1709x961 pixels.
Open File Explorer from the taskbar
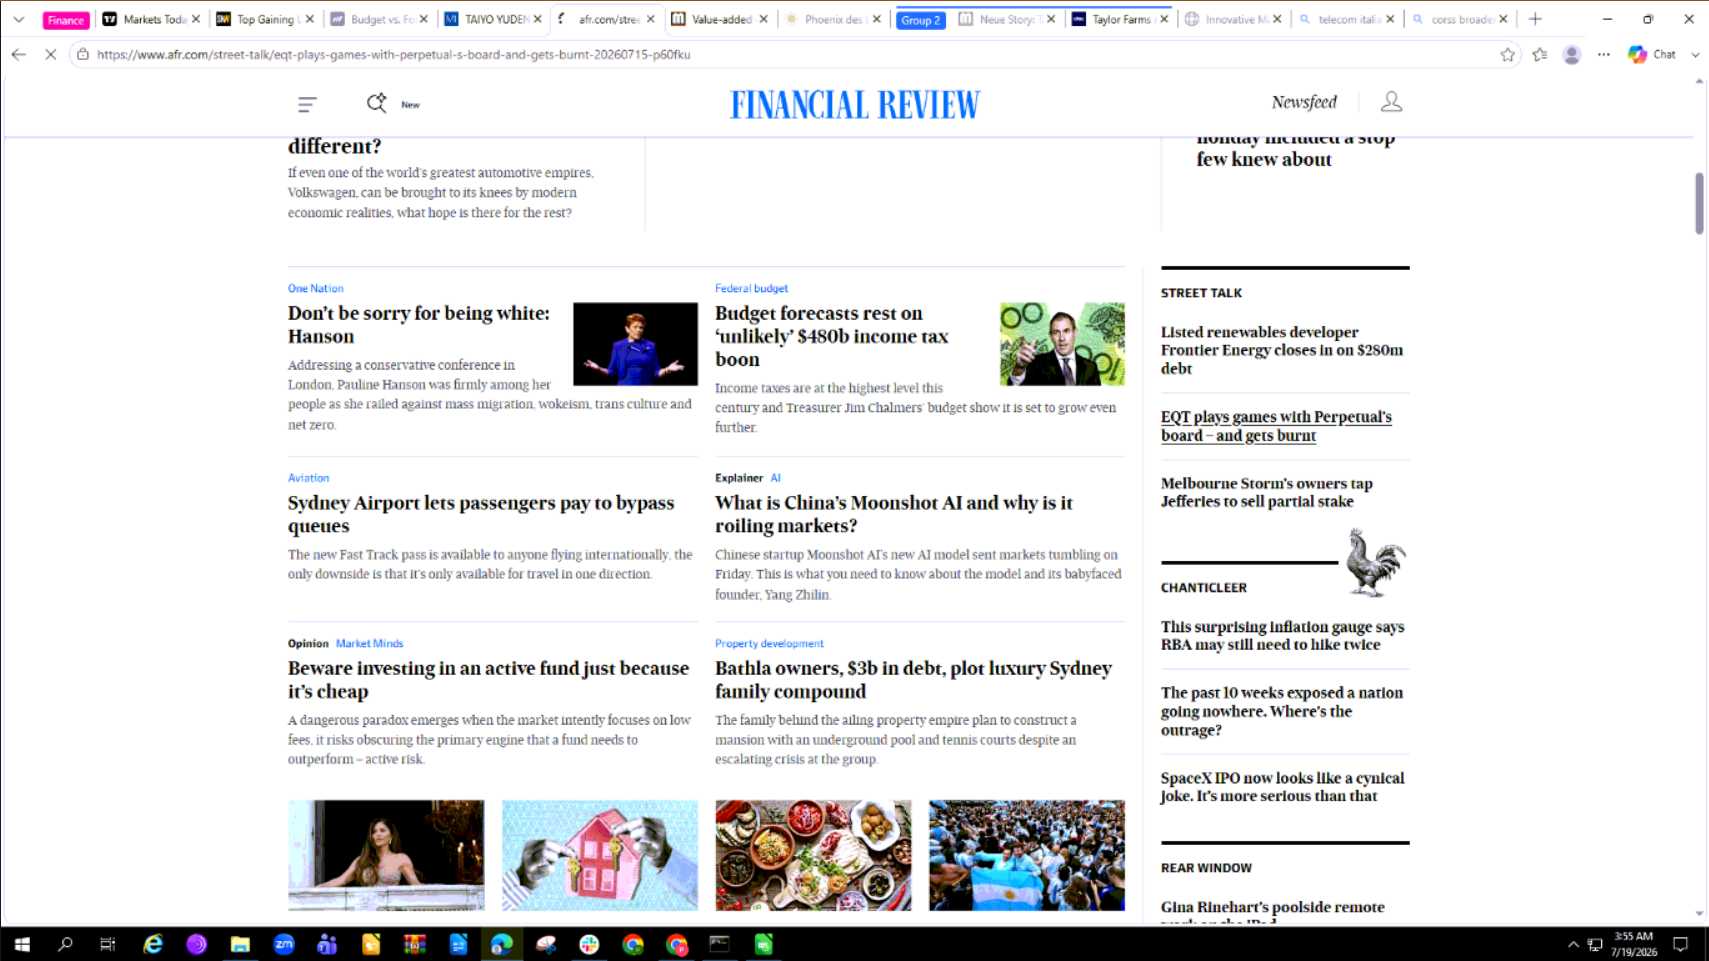point(240,944)
